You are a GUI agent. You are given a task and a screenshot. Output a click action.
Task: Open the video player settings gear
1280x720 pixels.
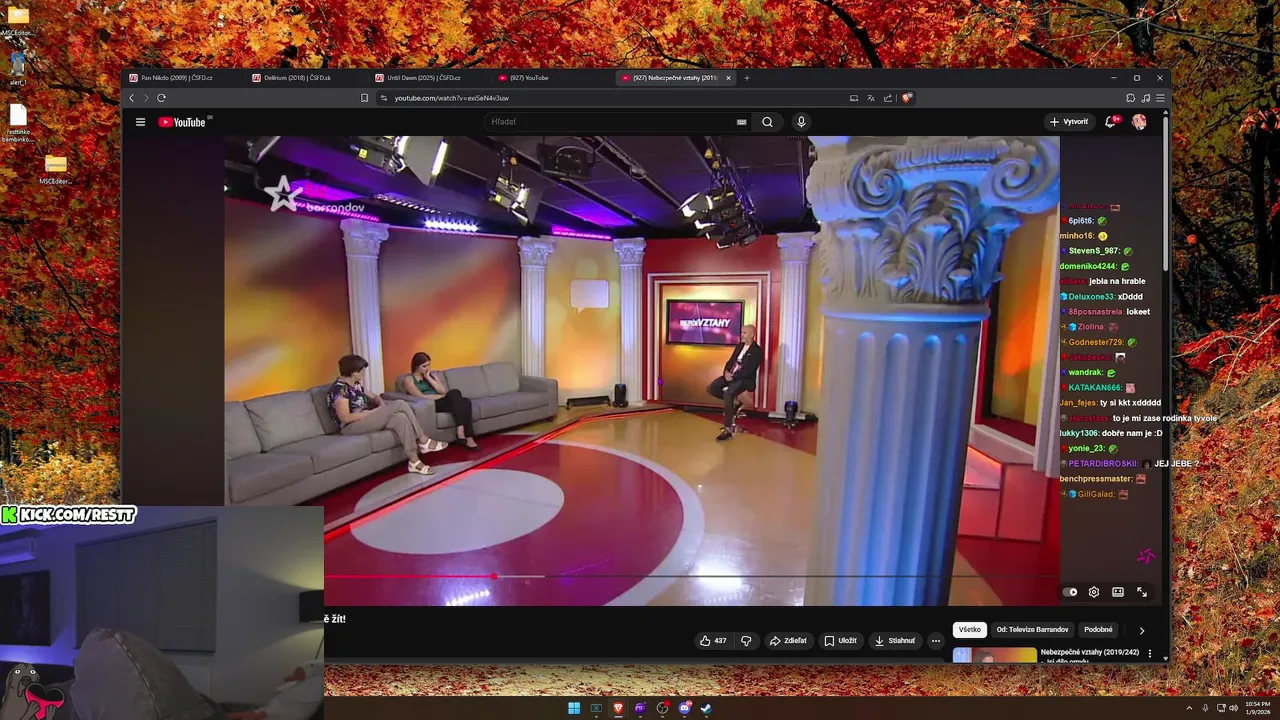pyautogui.click(x=1094, y=592)
